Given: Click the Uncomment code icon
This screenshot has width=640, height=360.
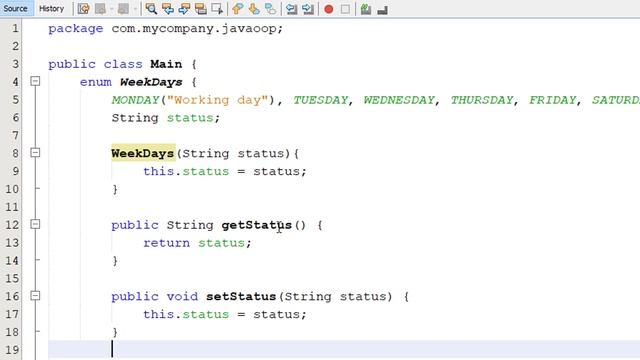Looking at the screenshot, I should click(x=382, y=9).
